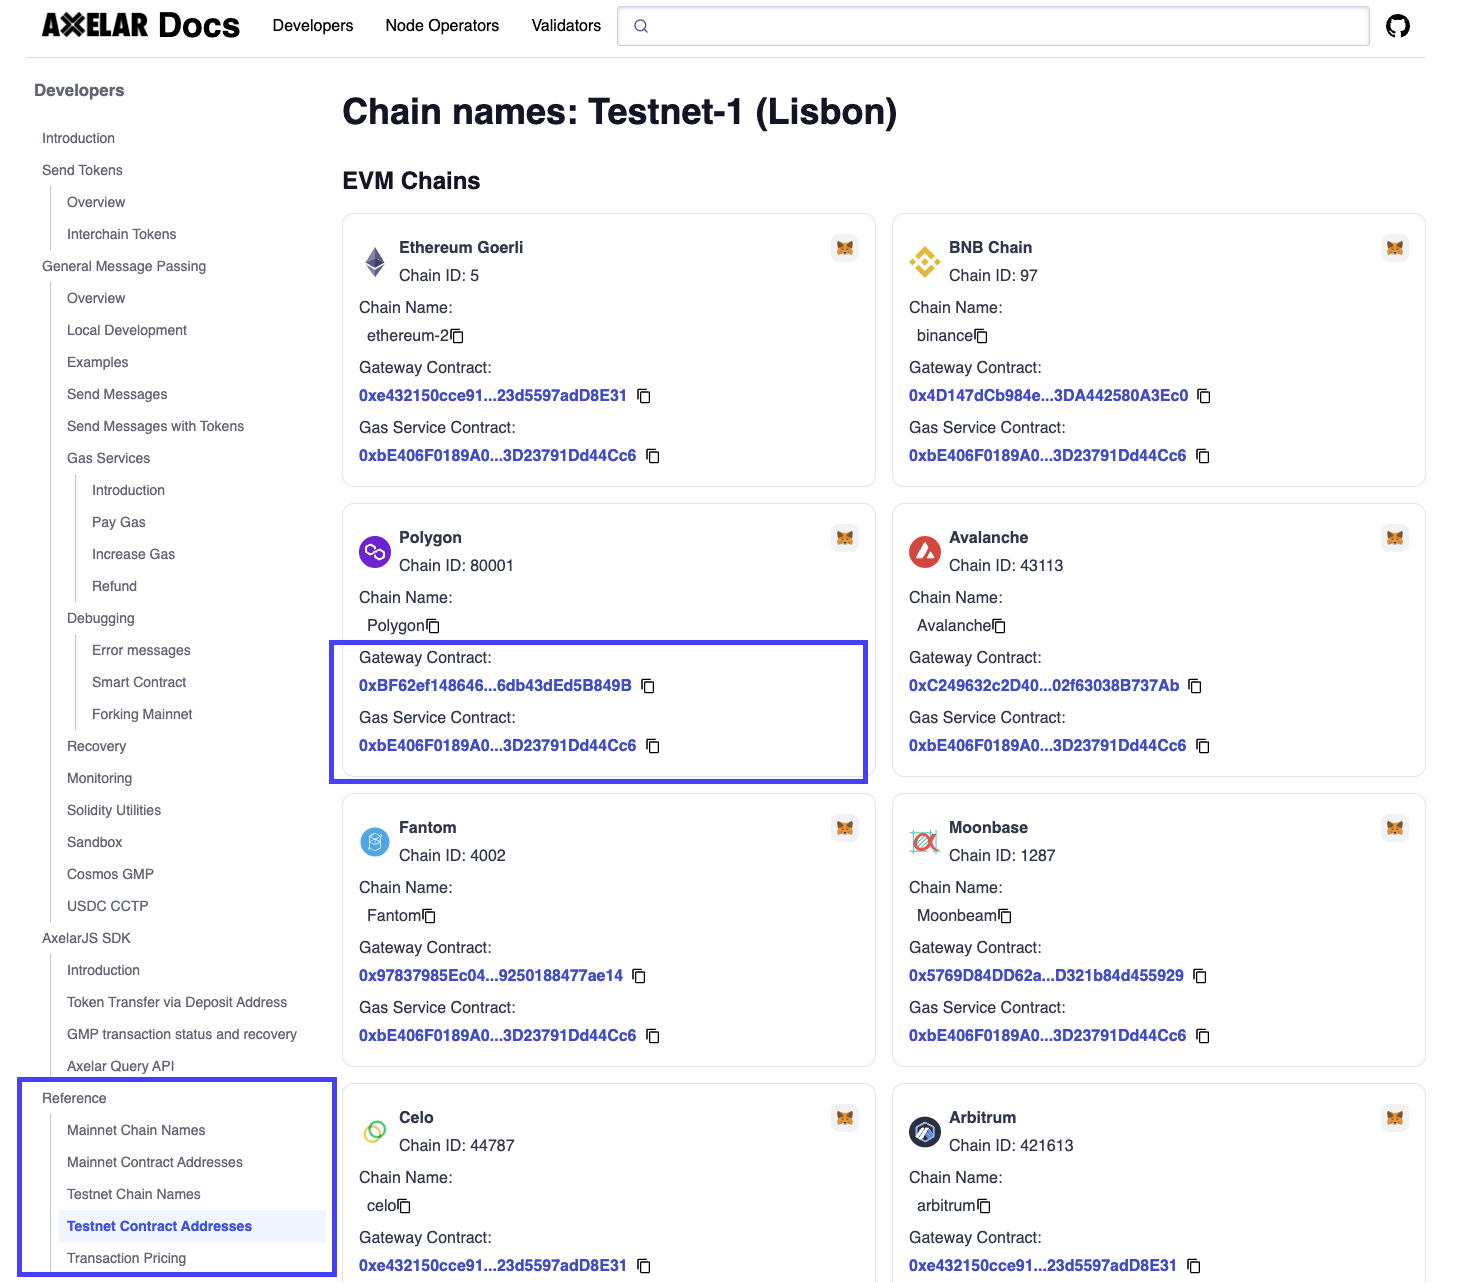
Task: Click the MetaMask icon on Ethereum Goerli card
Action: coord(845,247)
